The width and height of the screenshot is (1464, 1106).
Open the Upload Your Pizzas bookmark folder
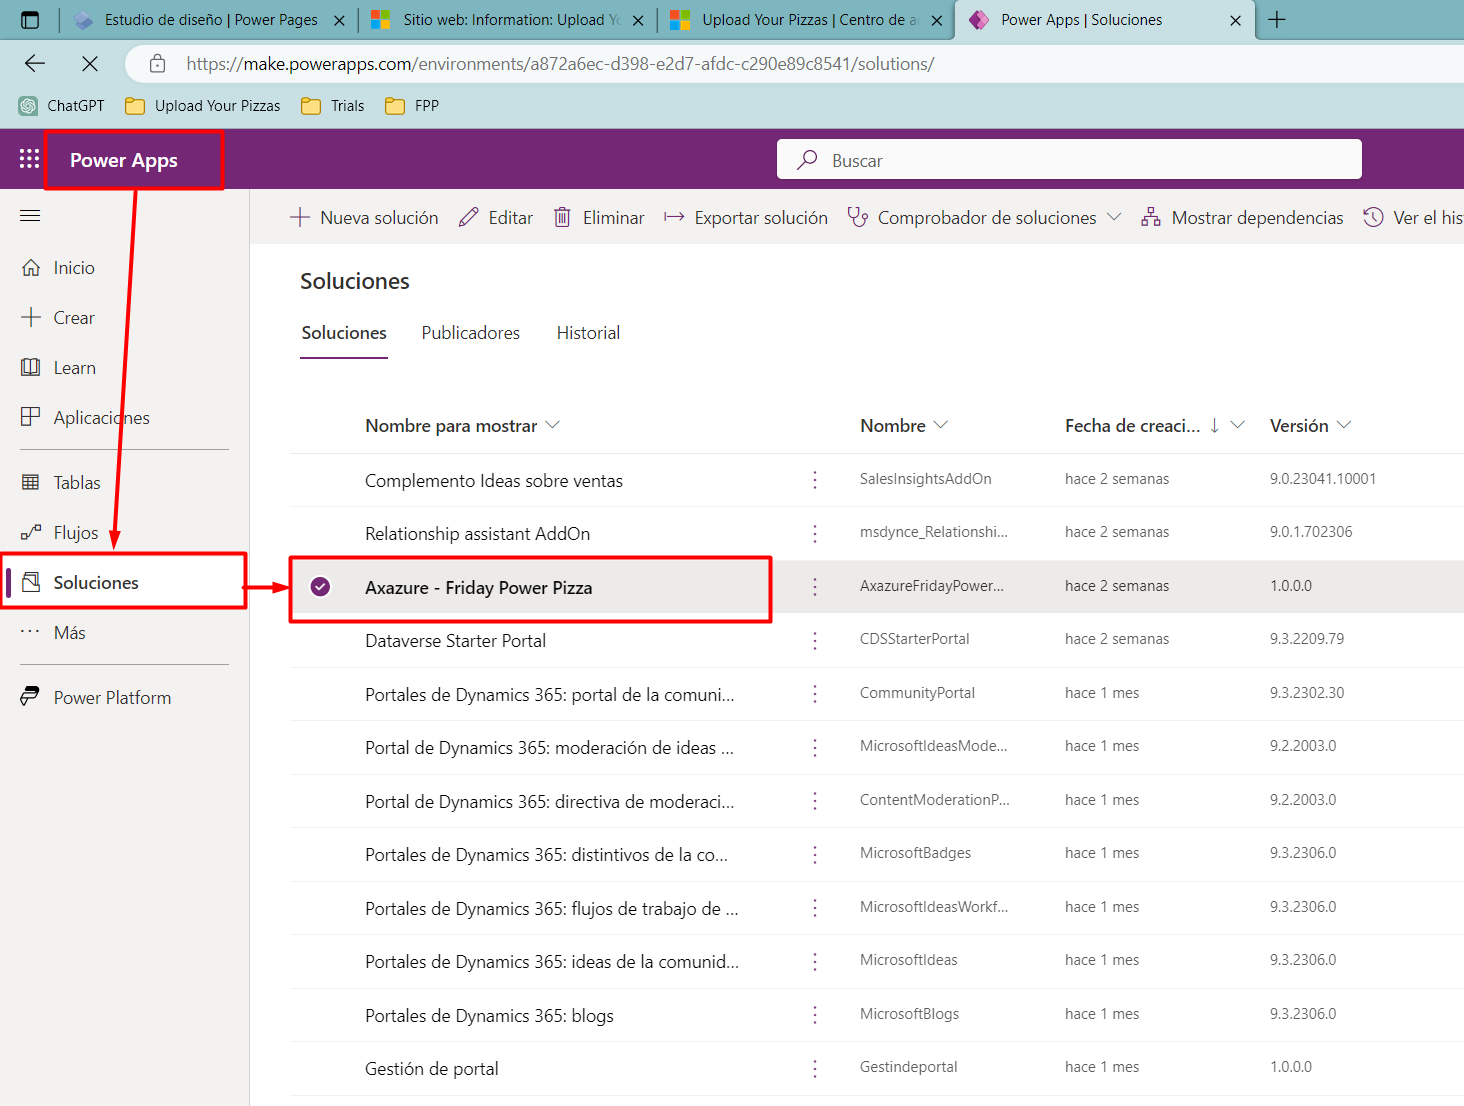coord(203,106)
